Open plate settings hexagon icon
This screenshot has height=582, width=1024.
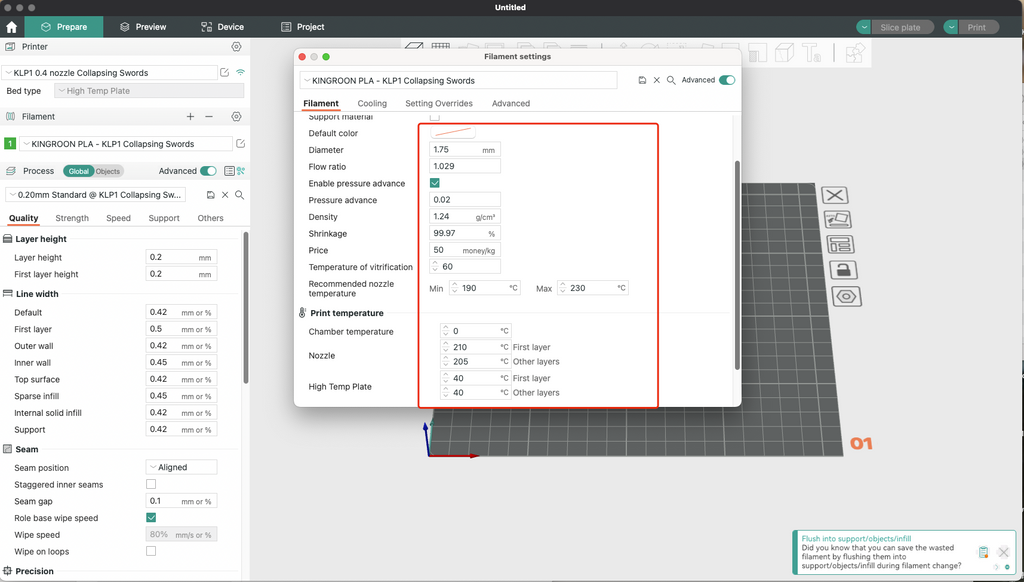846,297
